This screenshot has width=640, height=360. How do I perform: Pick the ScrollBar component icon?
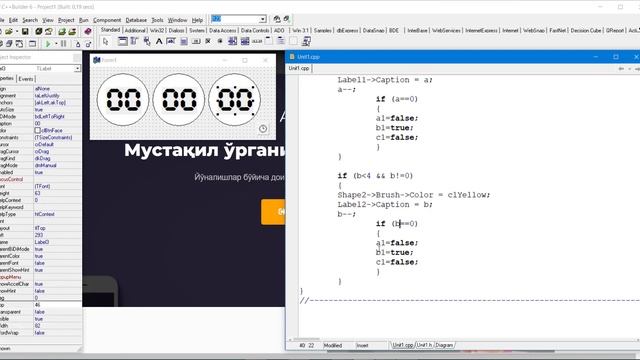point(257,41)
